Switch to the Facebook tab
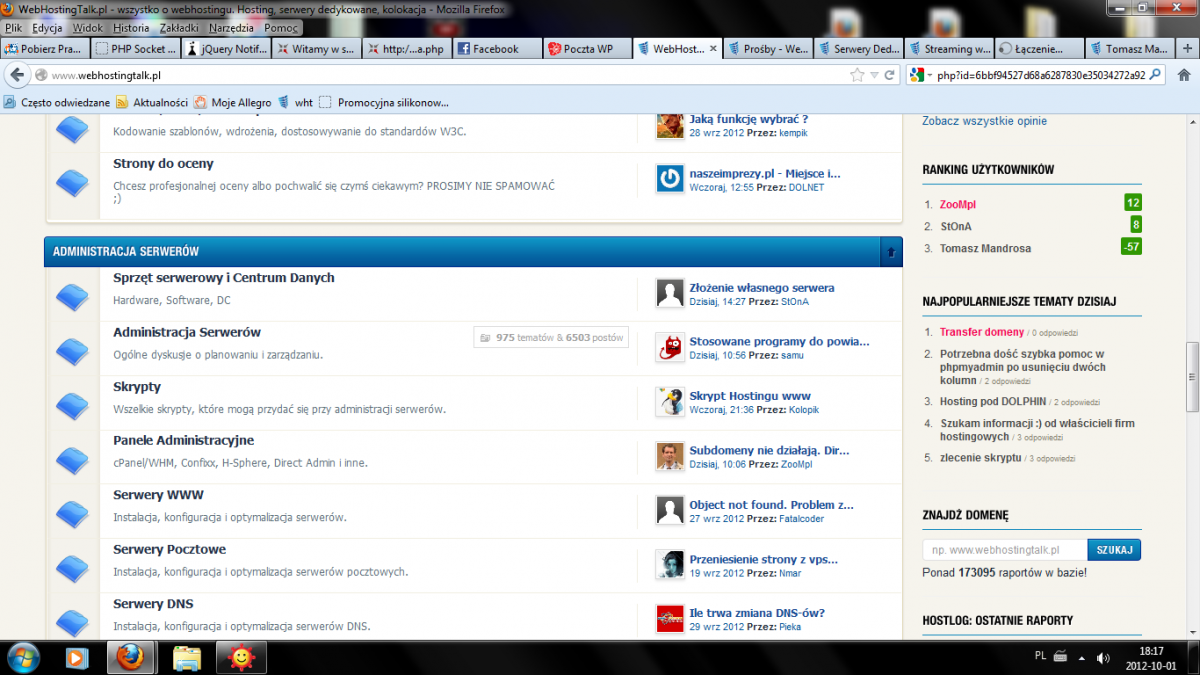Viewport: 1200px width, 675px height. click(x=496, y=49)
